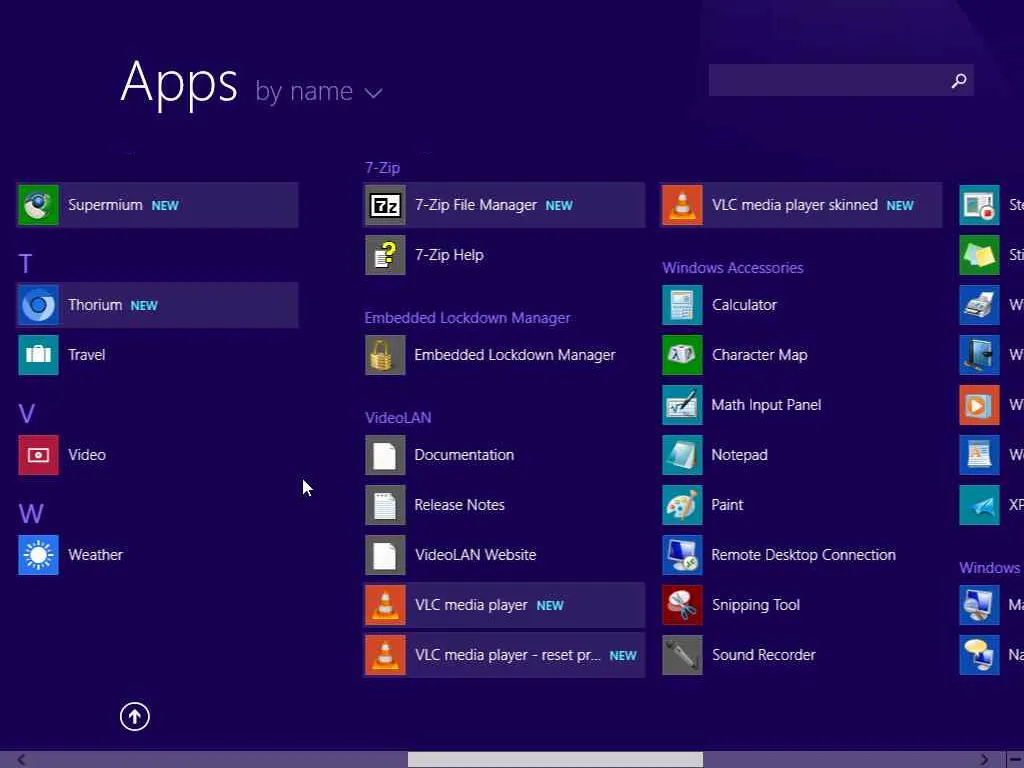The width and height of the screenshot is (1024, 768).
Task: Open the Calculator icon
Action: pos(682,305)
